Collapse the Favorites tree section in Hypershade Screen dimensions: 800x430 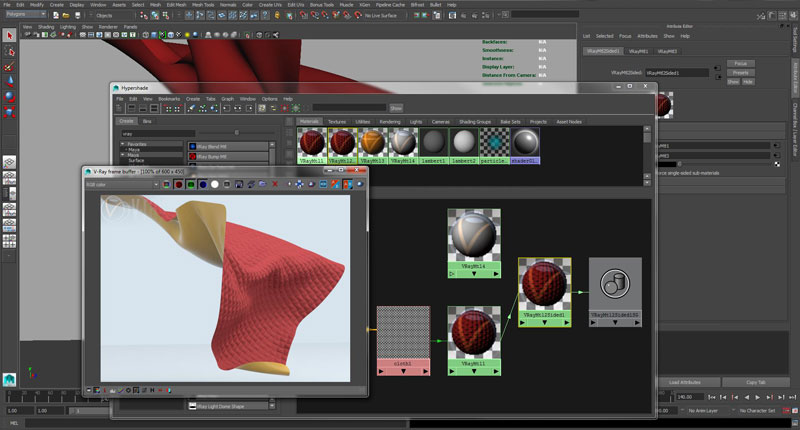pos(123,144)
